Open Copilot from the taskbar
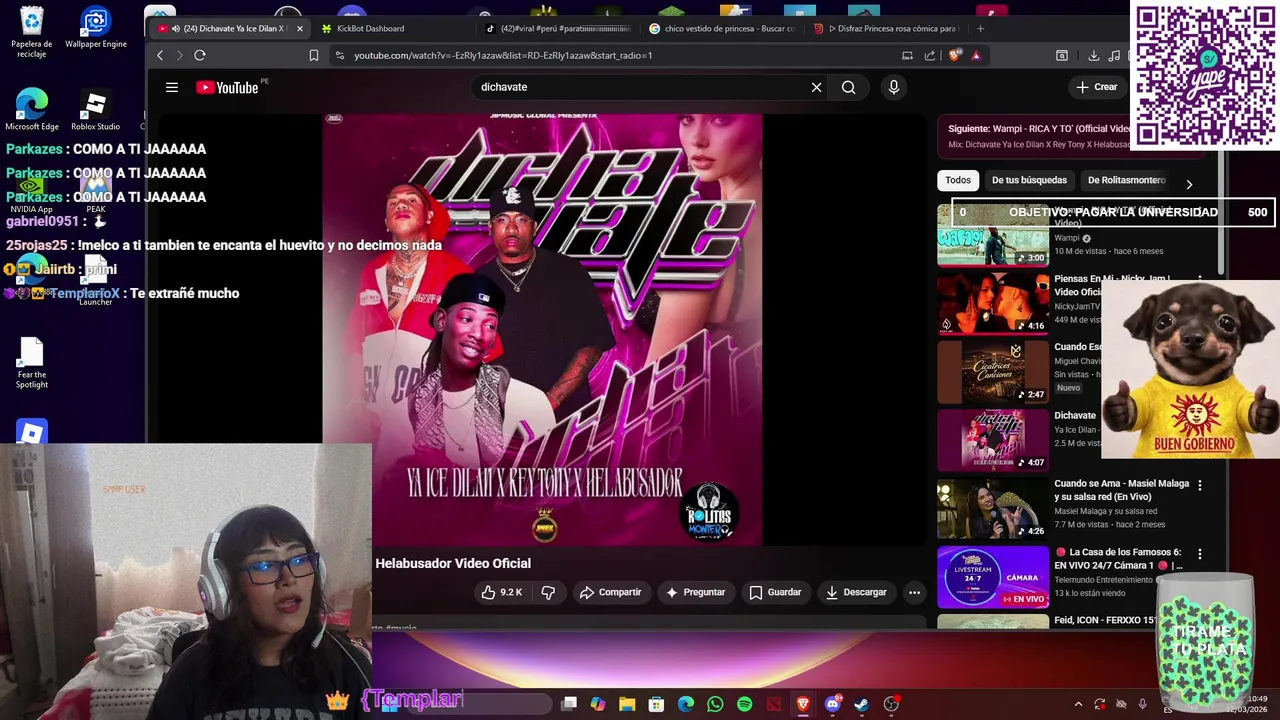Screen dimensions: 1280x720 598,704
